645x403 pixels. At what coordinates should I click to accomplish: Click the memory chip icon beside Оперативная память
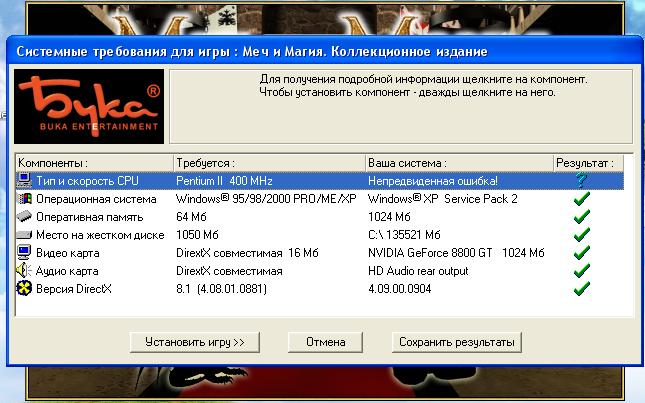tap(24, 216)
